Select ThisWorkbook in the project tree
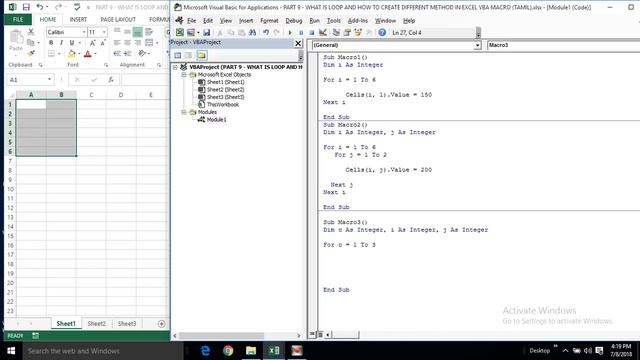This screenshot has width=640, height=360. tap(222, 104)
